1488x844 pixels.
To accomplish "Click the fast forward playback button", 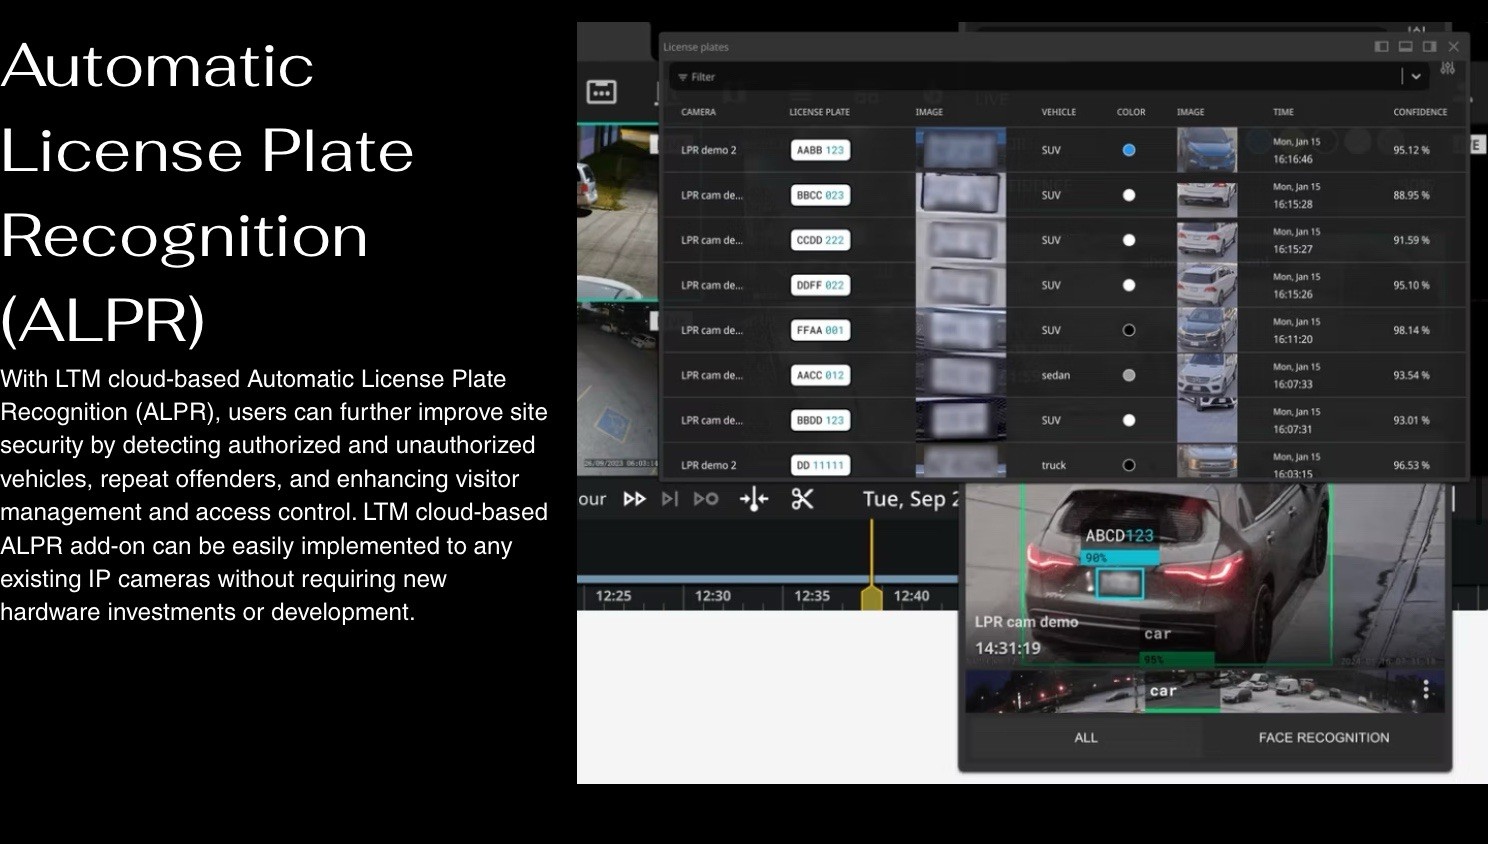I will [634, 499].
